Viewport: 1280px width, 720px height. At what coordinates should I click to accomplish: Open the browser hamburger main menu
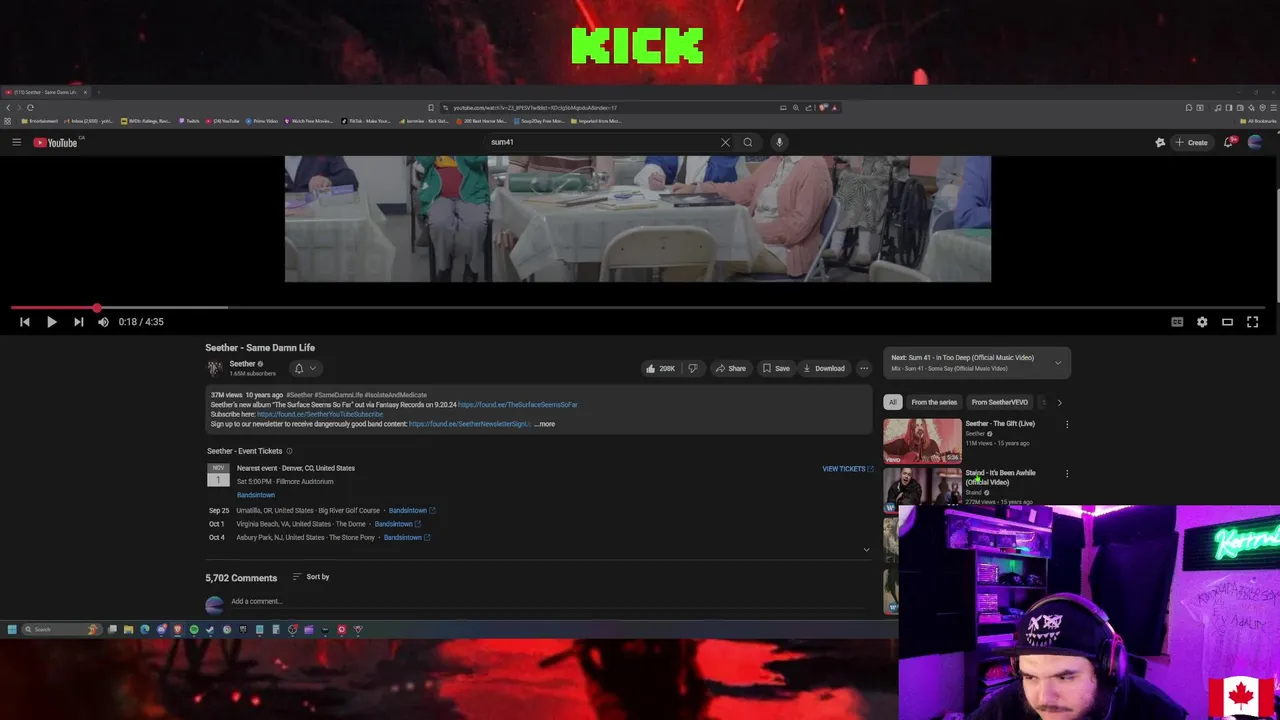click(x=1272, y=108)
